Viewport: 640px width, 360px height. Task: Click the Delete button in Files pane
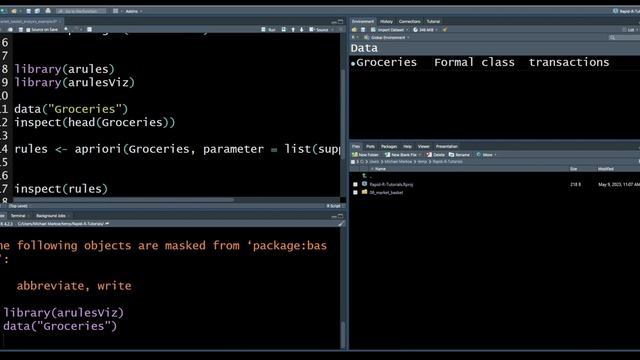pyautogui.click(x=436, y=155)
